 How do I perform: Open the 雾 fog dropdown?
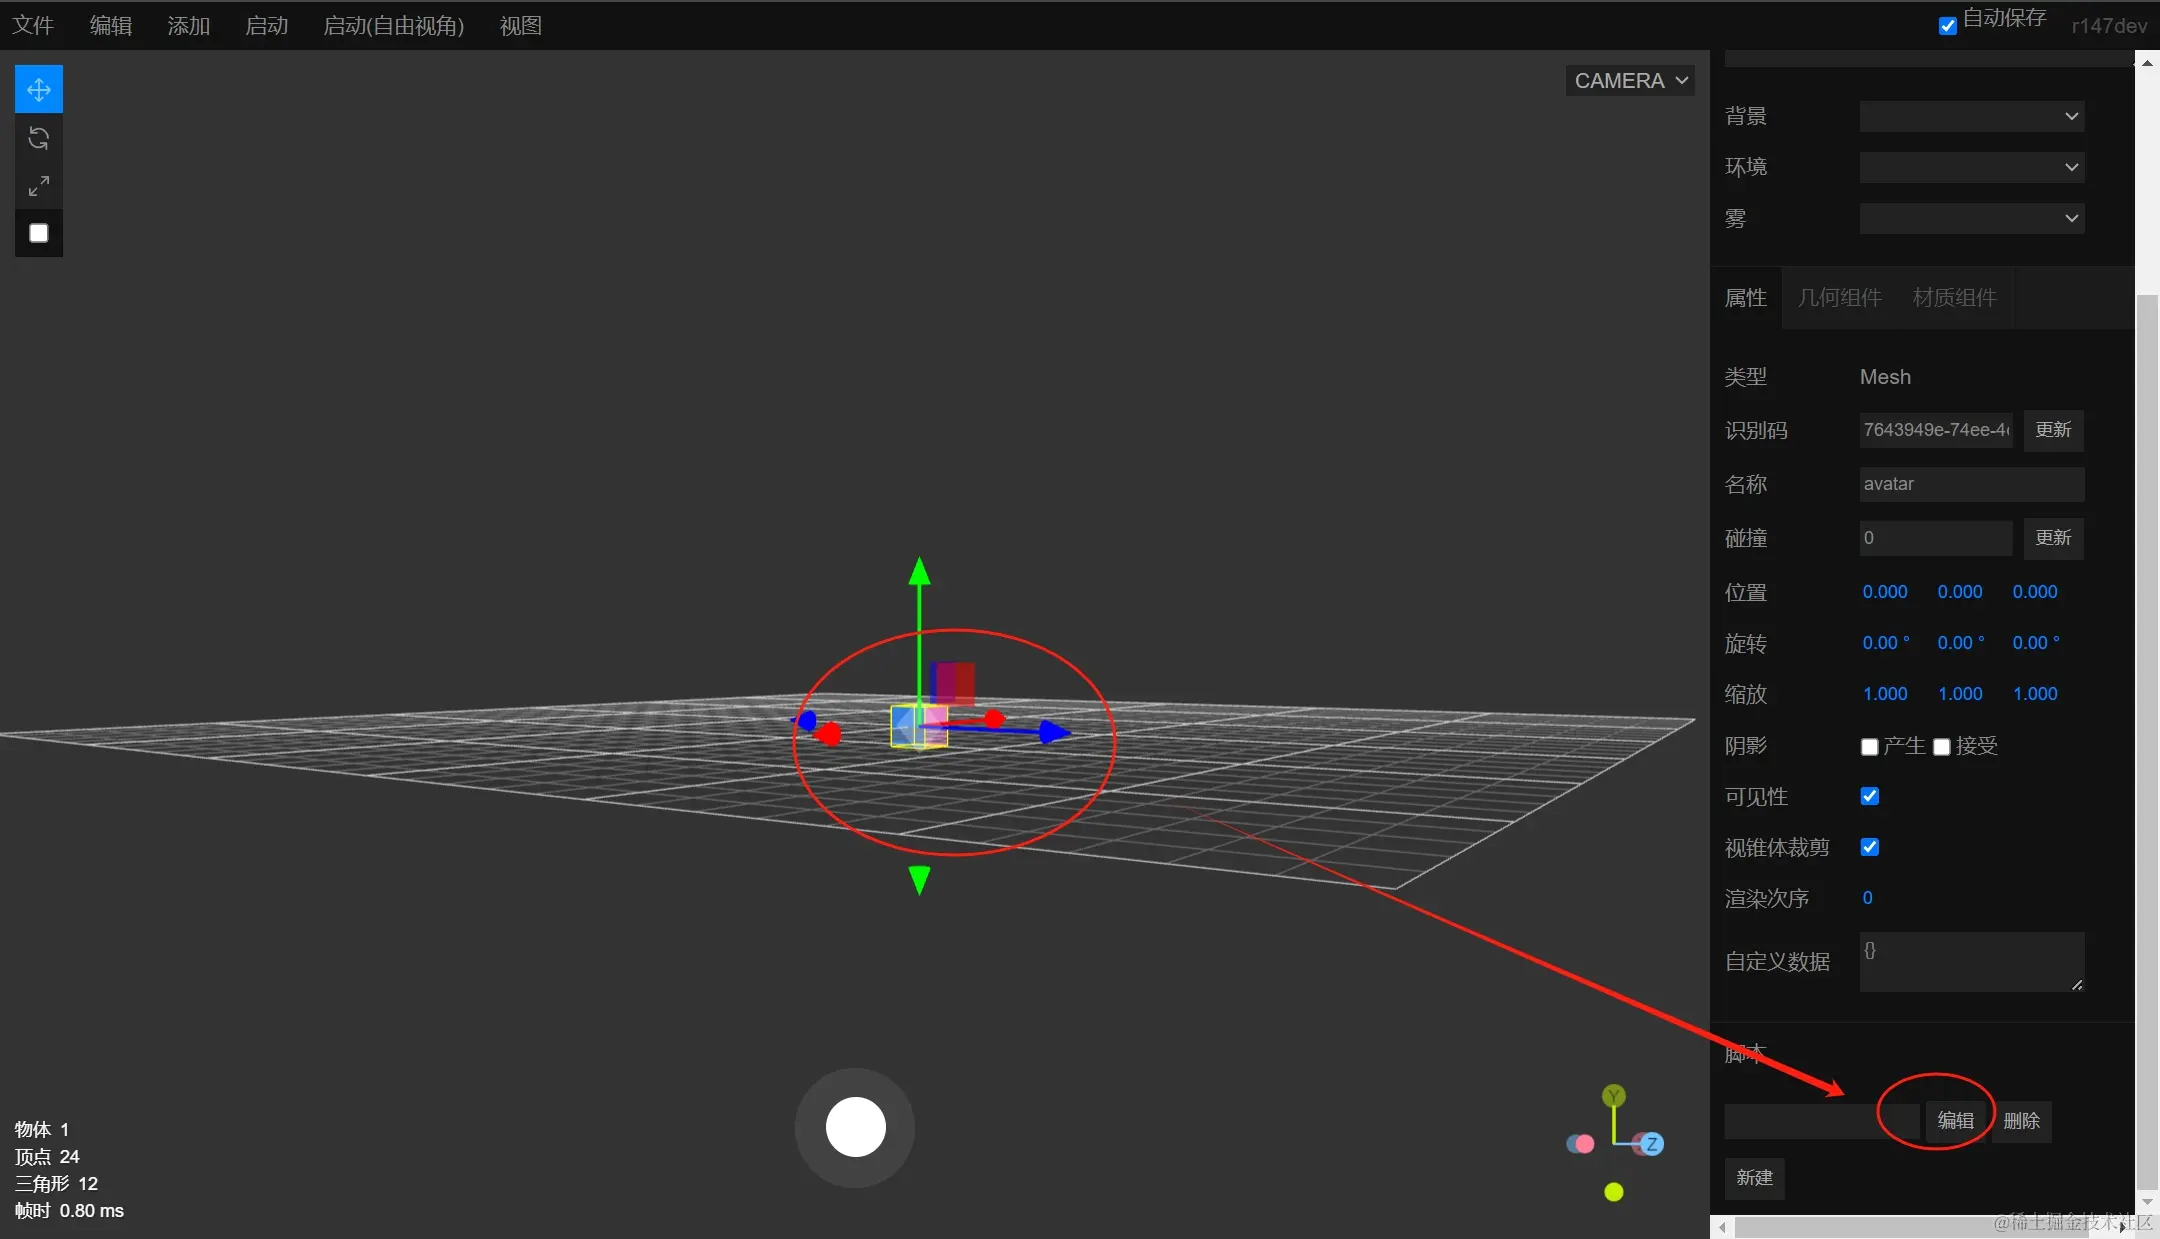point(1971,218)
